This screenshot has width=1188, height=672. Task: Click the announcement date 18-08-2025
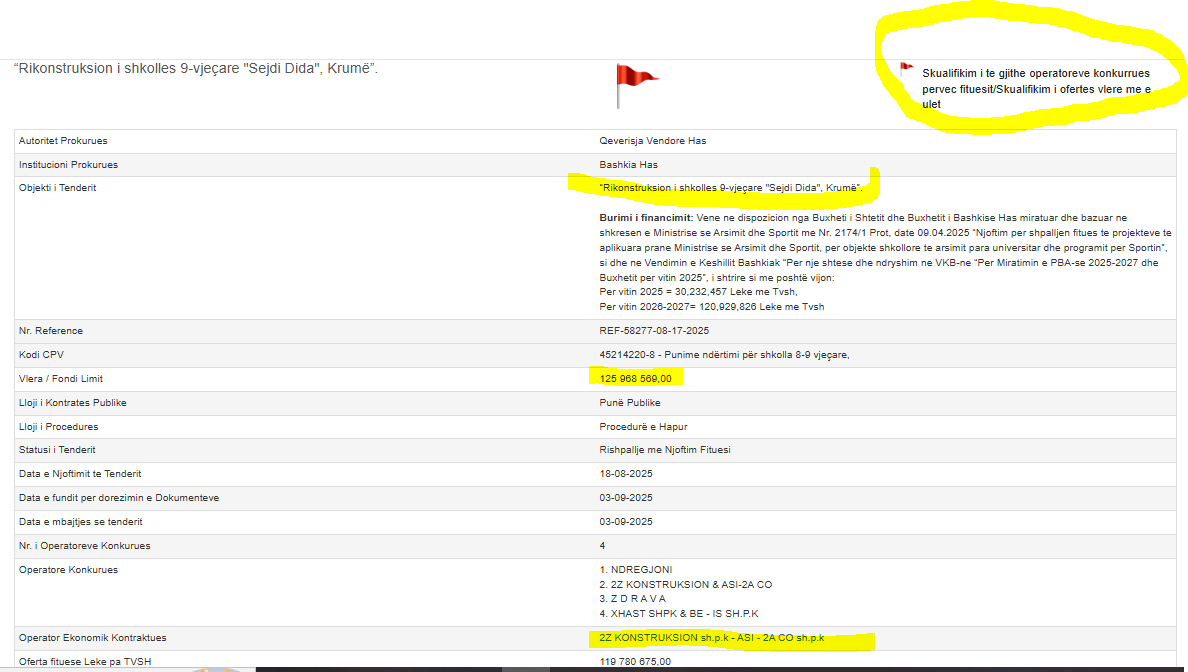[x=625, y=474]
